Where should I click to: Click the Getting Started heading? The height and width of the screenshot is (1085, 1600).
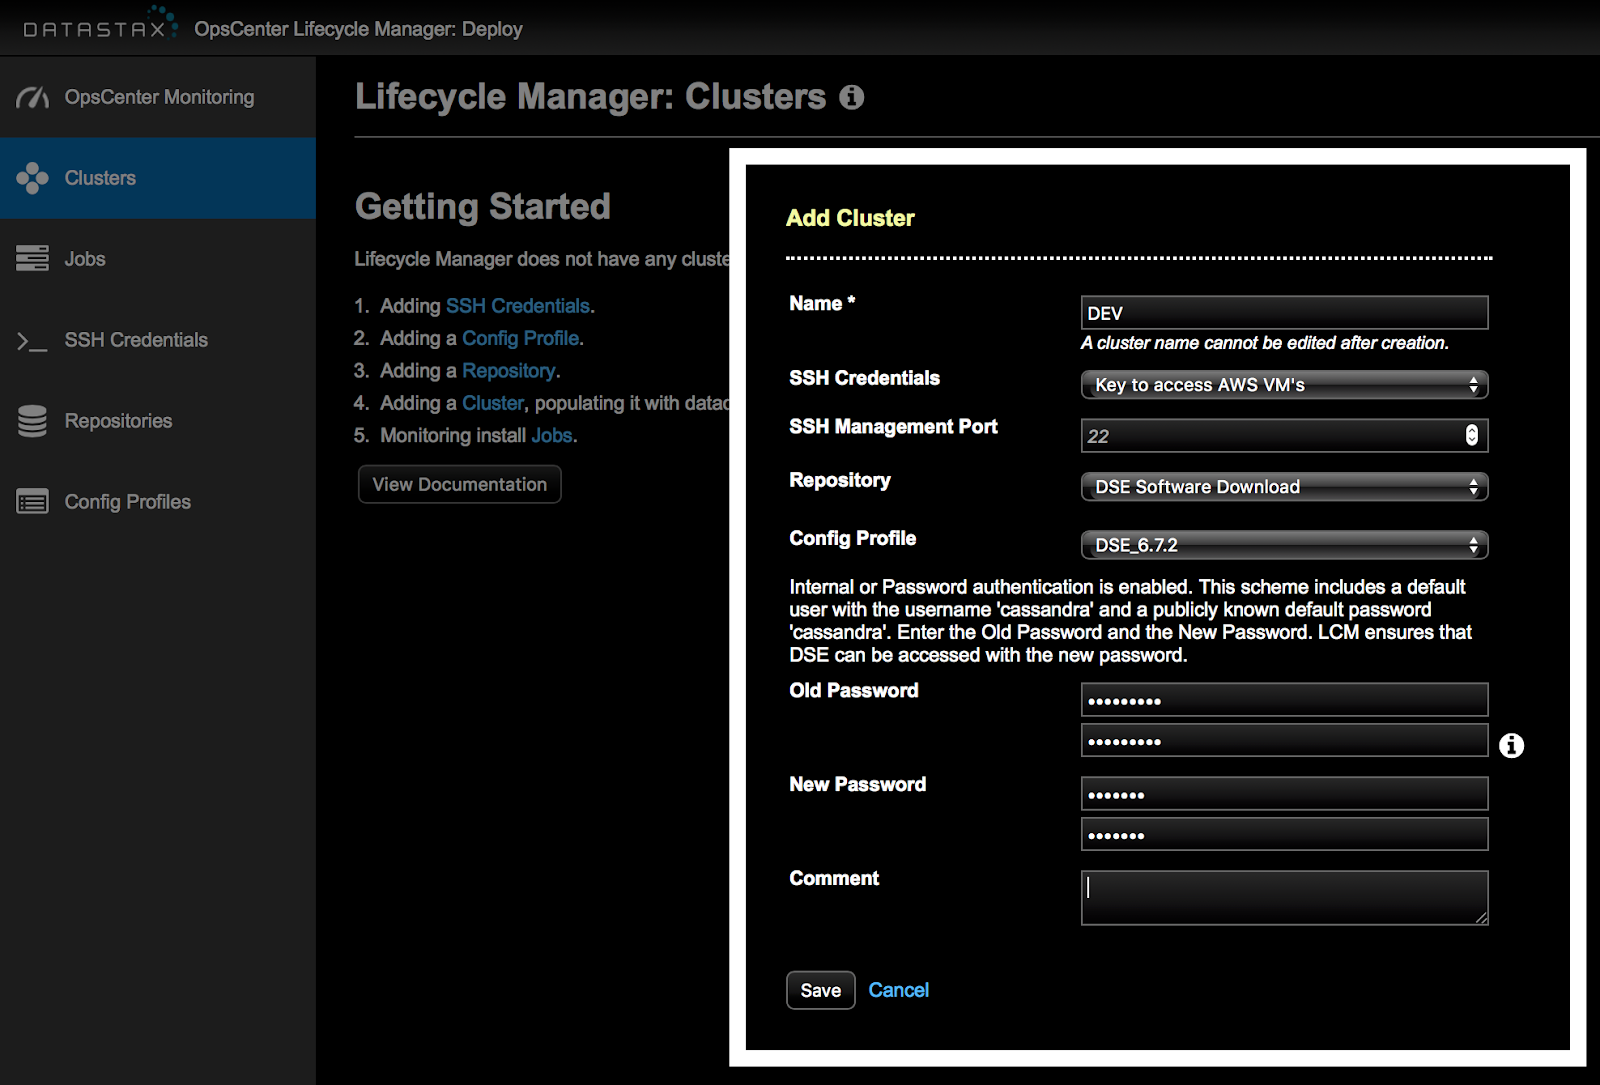(x=483, y=206)
